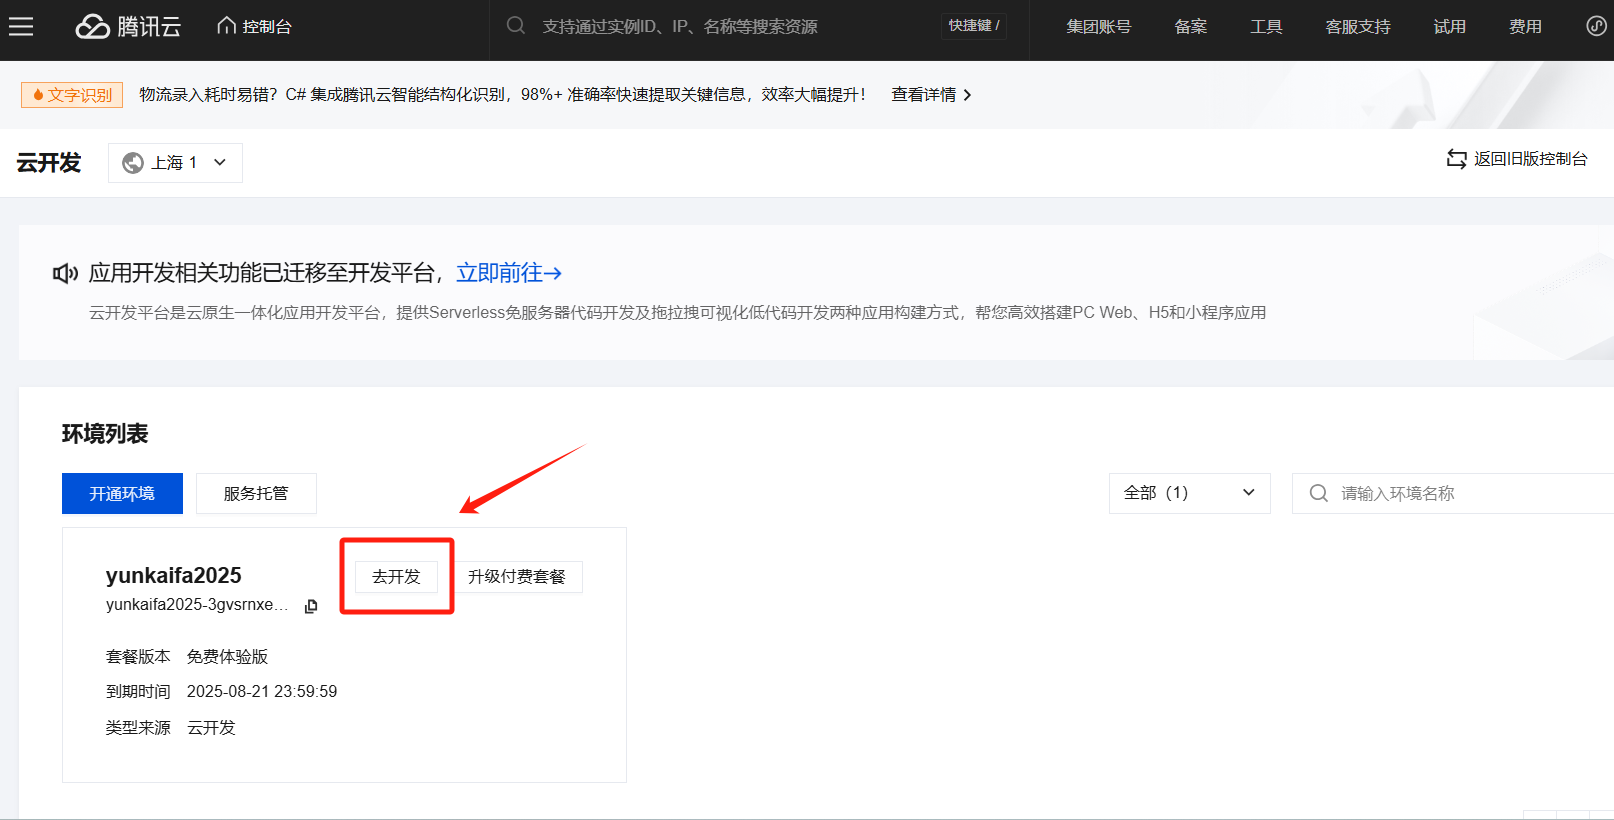Click the 快捷键 / shortcut badge
Screen dimensions: 1614x820
(974, 26)
